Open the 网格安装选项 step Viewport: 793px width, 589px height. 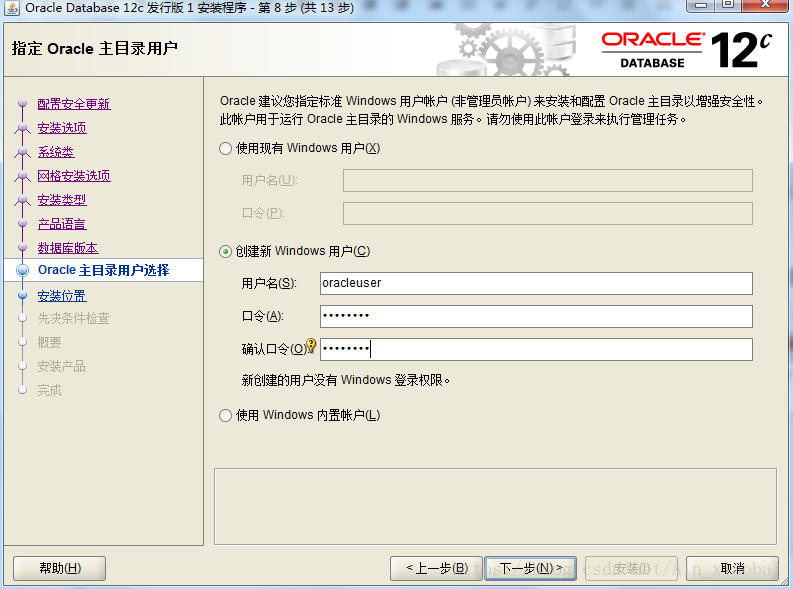pos(74,176)
